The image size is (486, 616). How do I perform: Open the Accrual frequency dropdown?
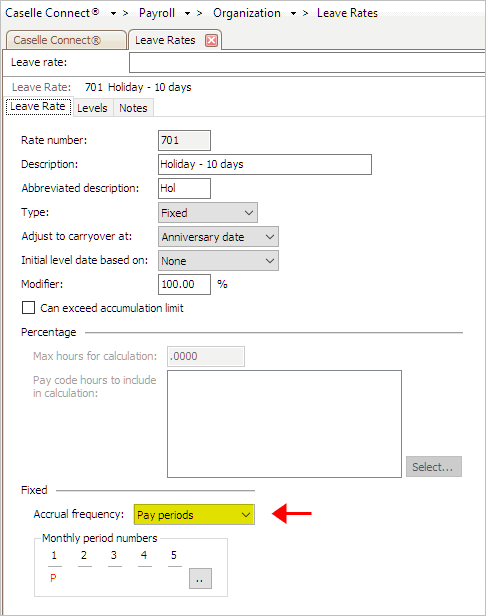click(194, 515)
